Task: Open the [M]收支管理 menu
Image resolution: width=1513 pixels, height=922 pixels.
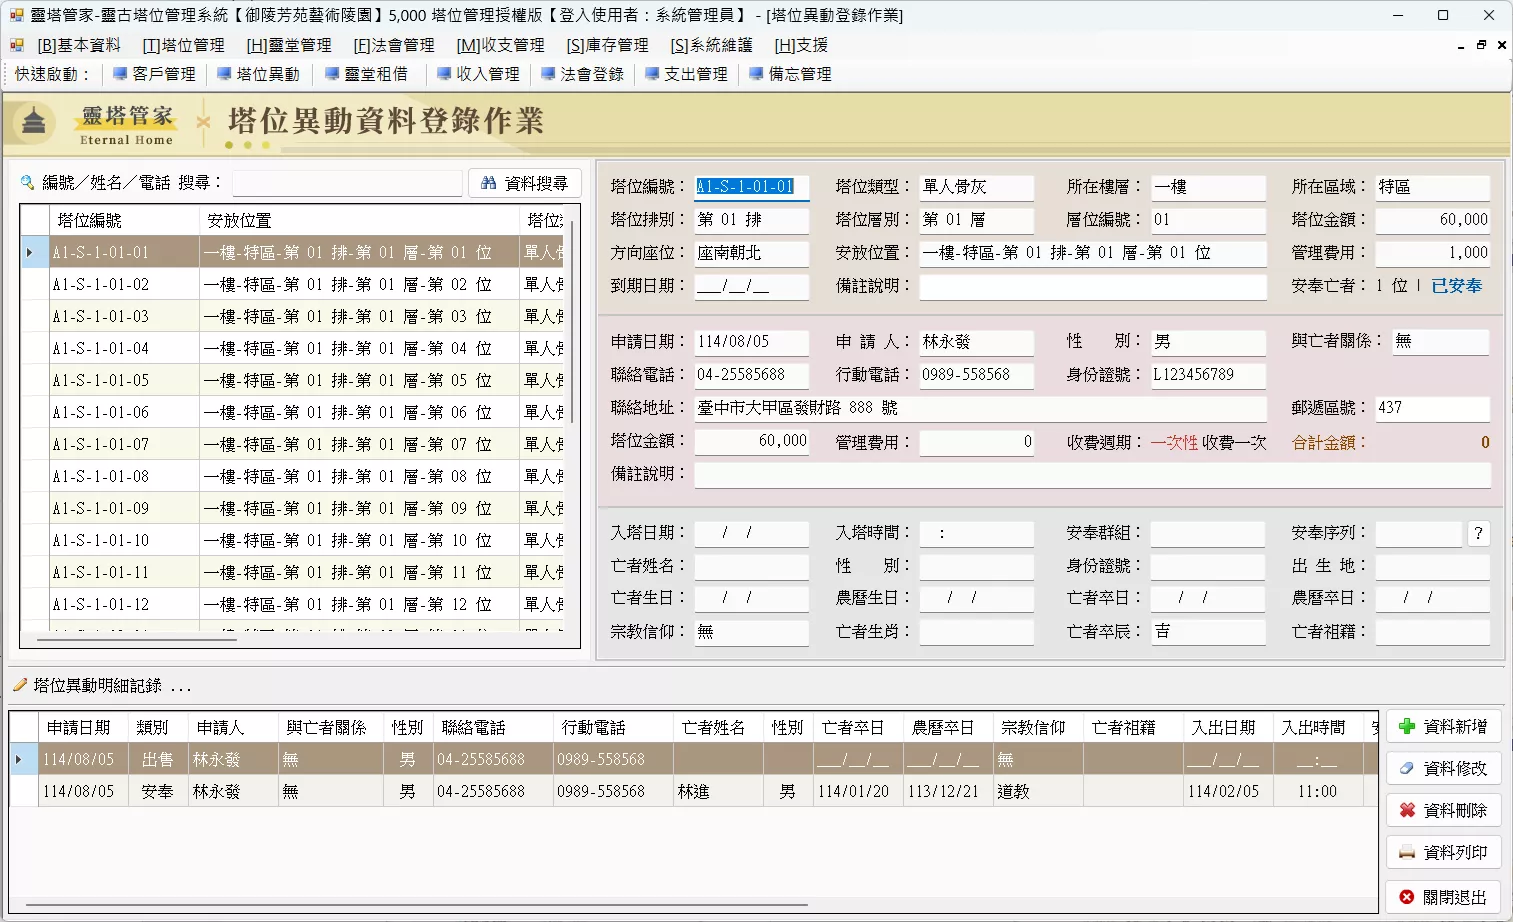Action: pyautogui.click(x=501, y=45)
